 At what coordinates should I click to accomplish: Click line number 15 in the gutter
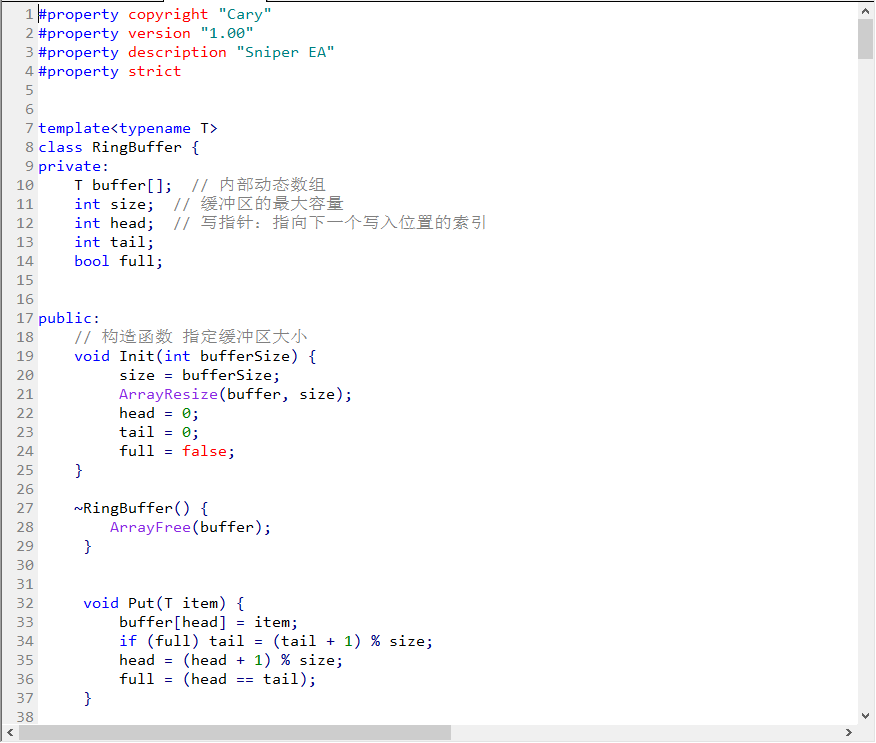click(25, 280)
